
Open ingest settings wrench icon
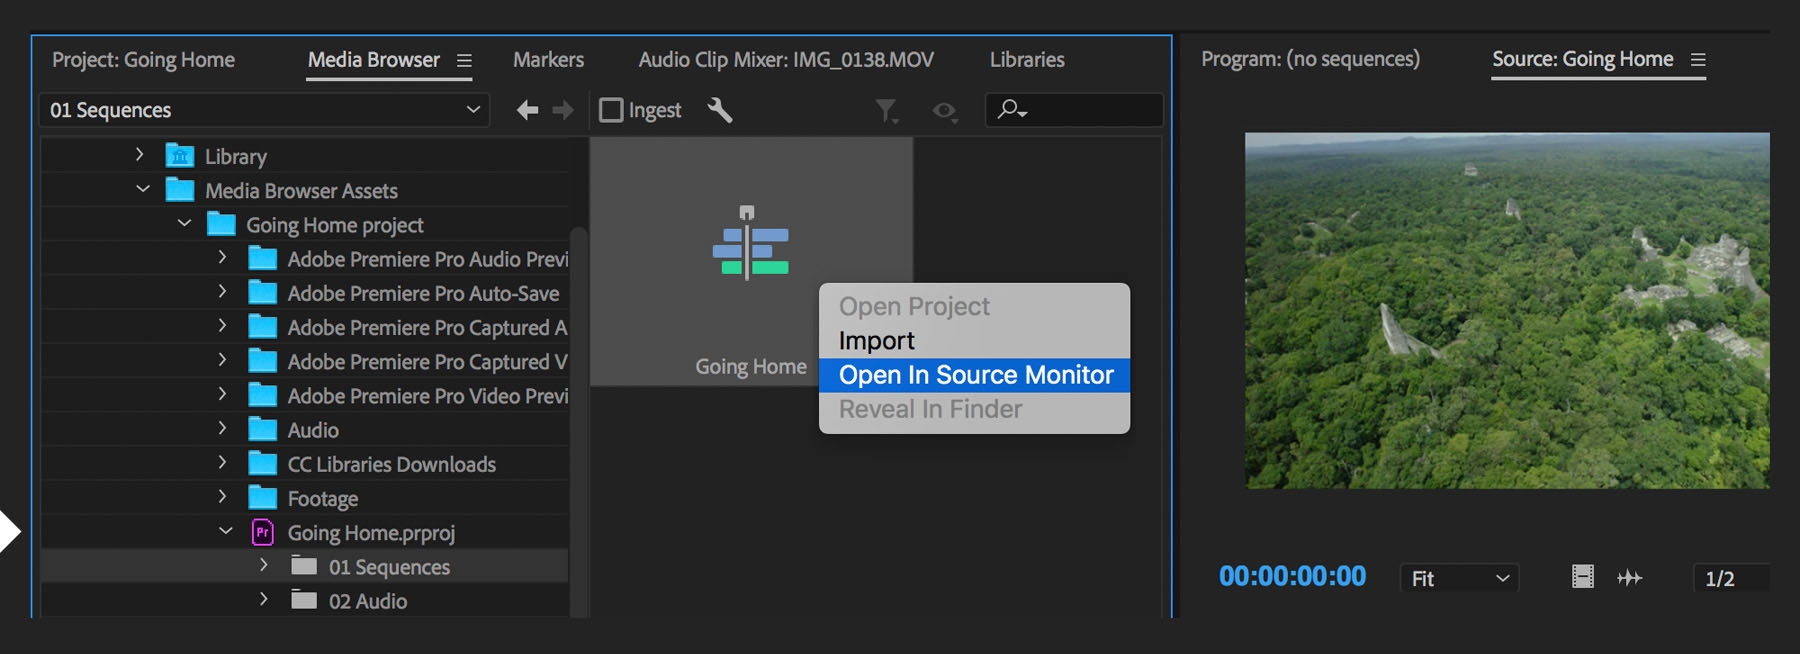pyautogui.click(x=720, y=110)
